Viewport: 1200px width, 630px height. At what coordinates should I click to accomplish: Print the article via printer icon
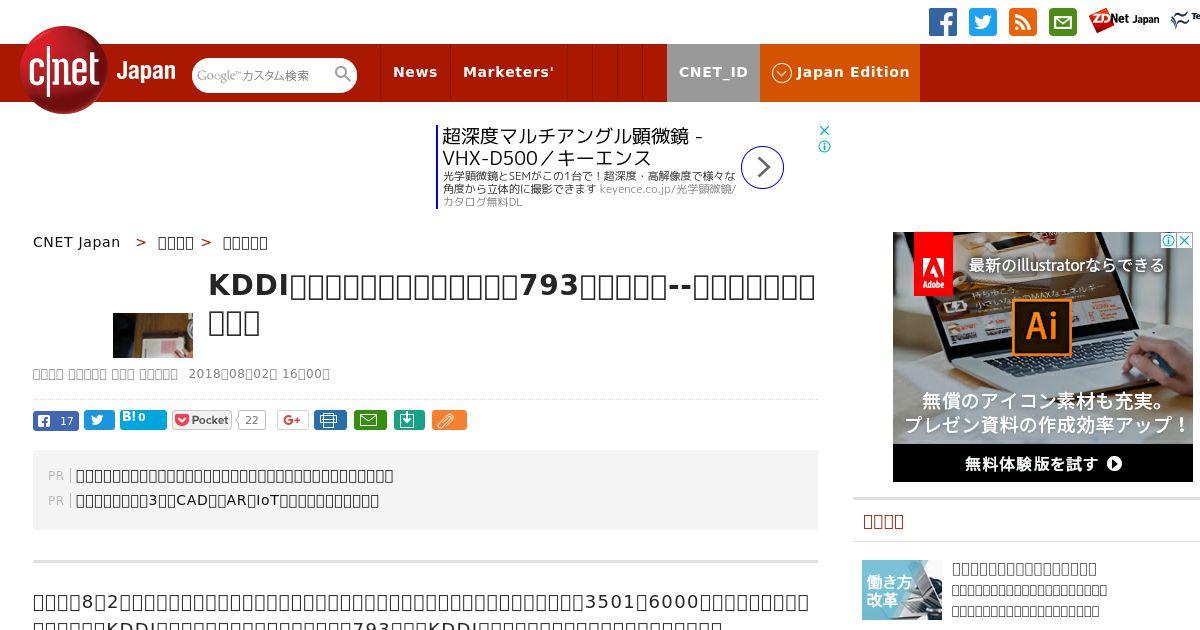pos(330,420)
